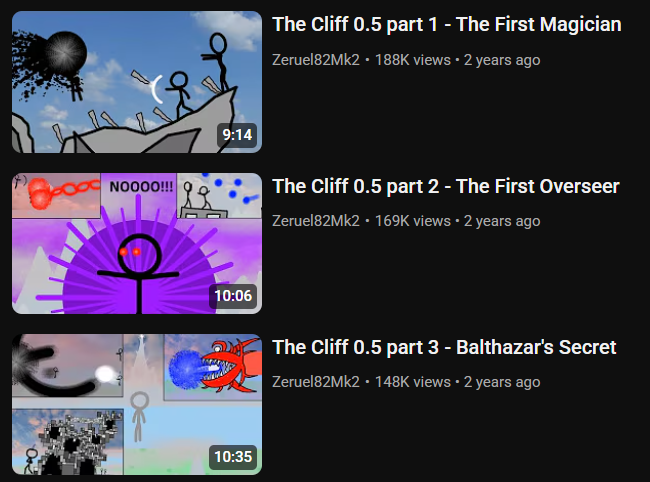
Task: Click the 10:35 duration badge
Action: tap(233, 457)
